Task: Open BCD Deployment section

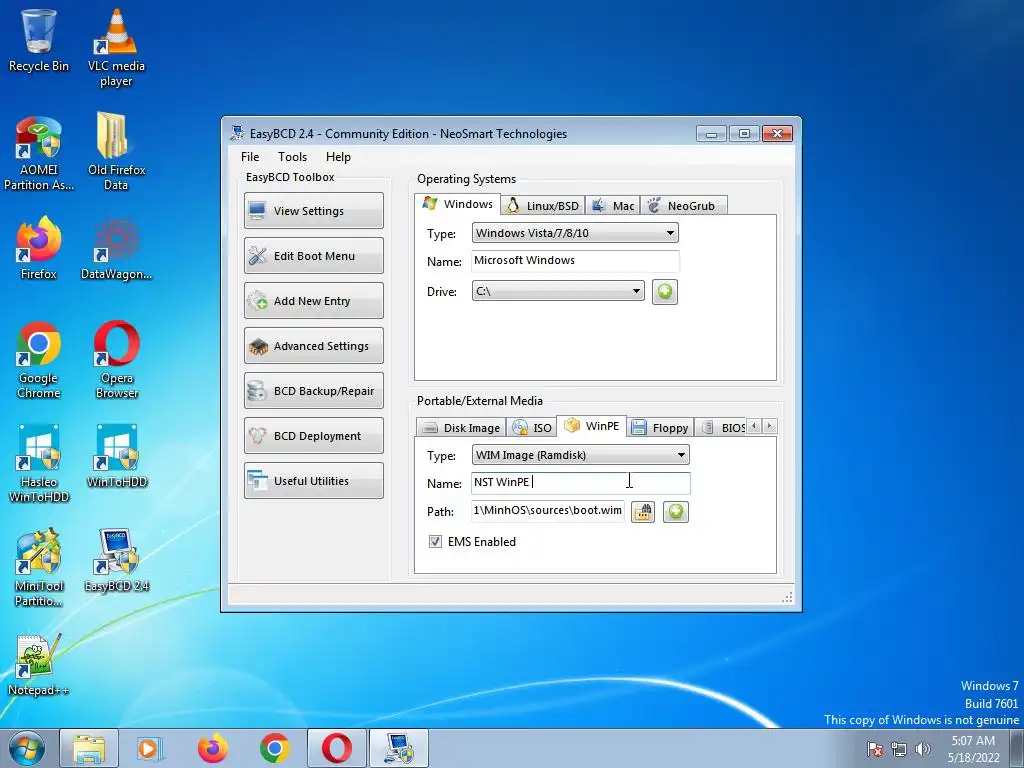Action: (313, 436)
